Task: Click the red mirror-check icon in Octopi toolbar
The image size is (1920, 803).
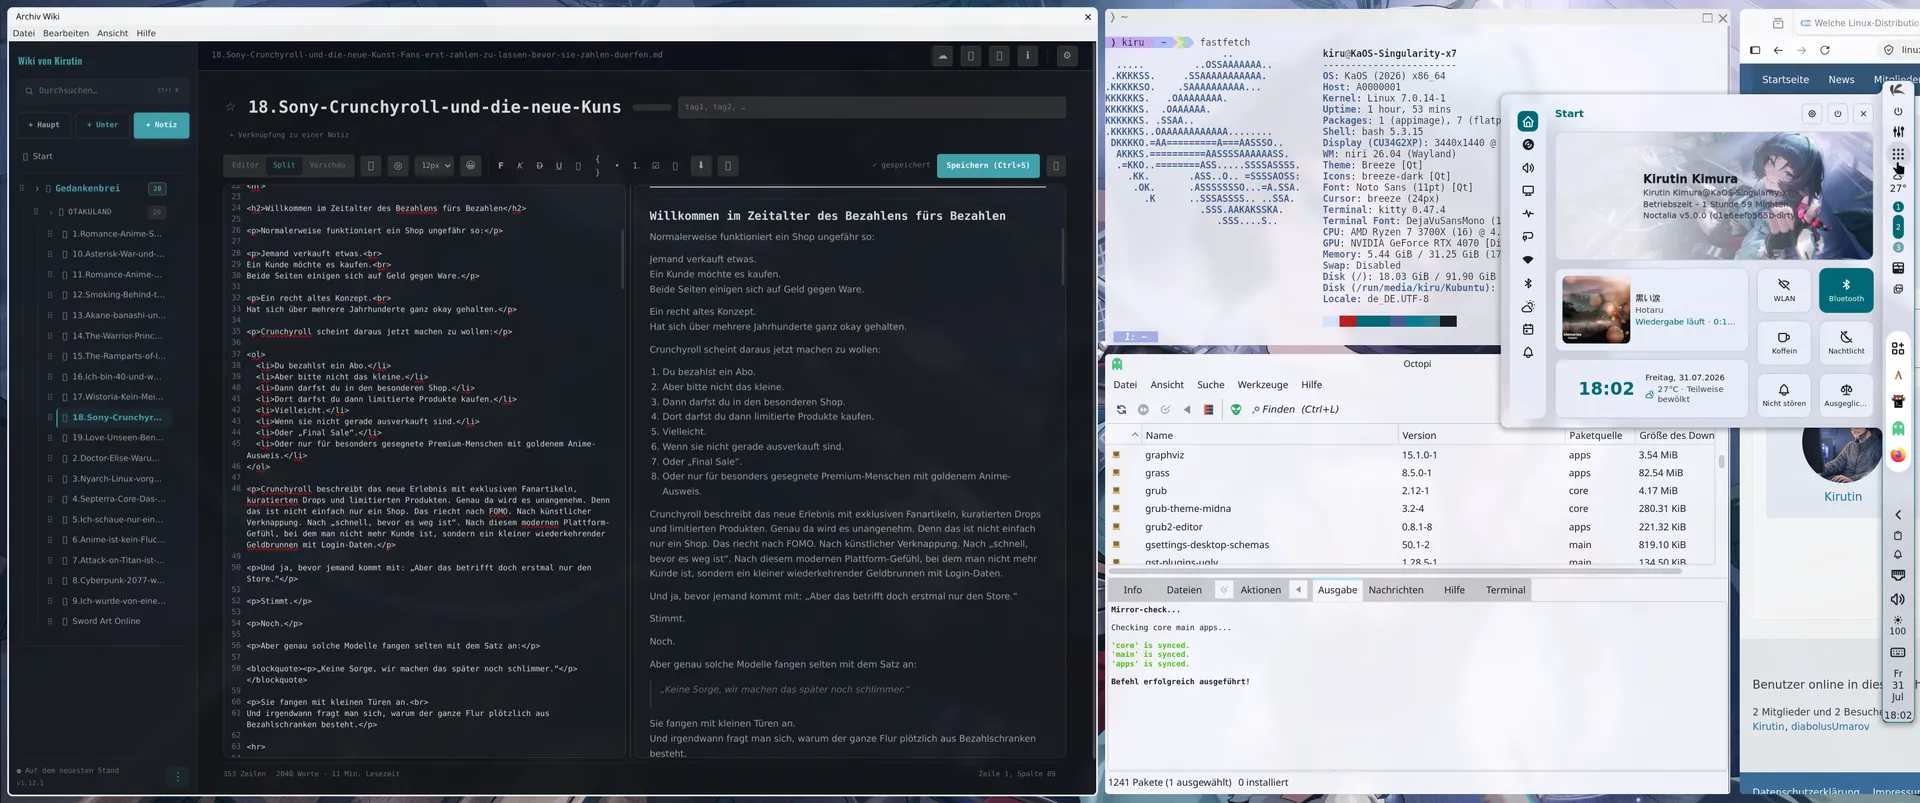Action: click(x=1208, y=409)
